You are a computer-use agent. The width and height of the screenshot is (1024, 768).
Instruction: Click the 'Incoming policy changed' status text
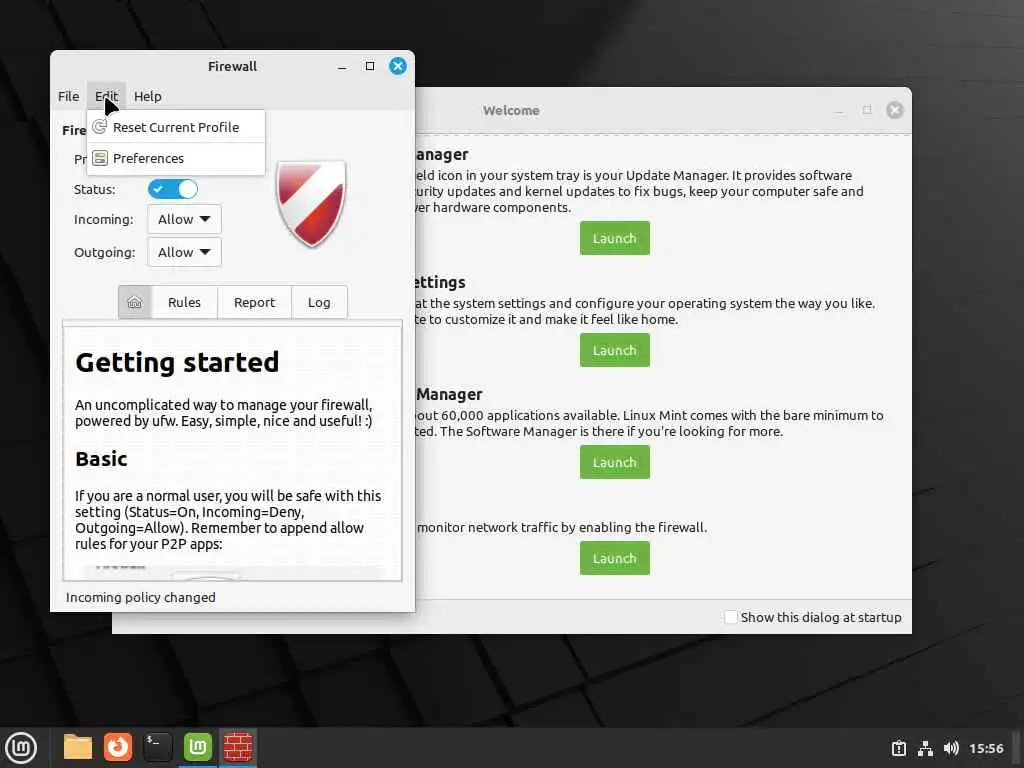pyautogui.click(x=140, y=597)
